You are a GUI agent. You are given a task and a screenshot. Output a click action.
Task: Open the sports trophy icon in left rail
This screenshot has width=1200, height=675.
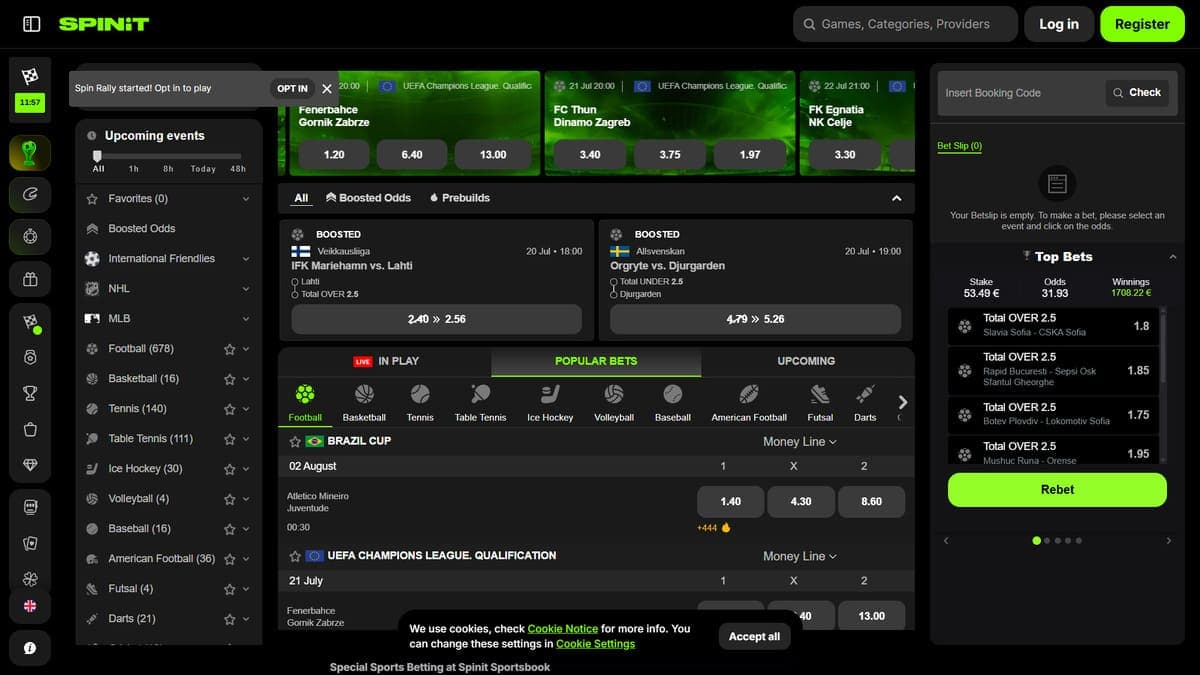point(30,153)
